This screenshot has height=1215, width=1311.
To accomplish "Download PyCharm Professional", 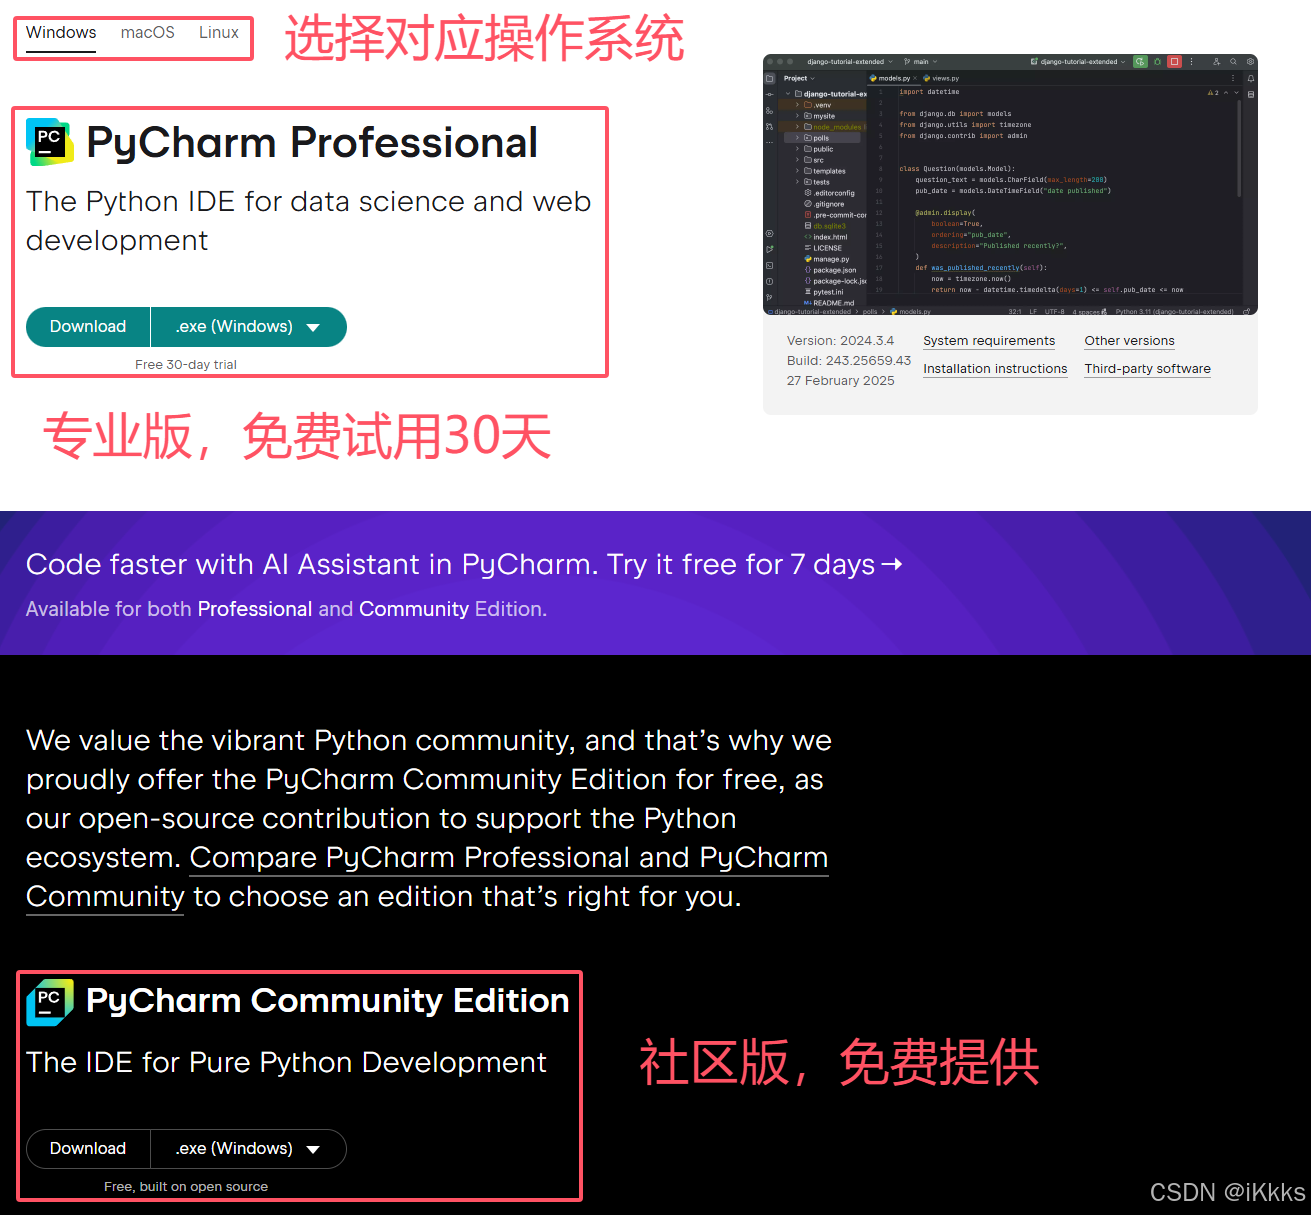I will pos(88,327).
